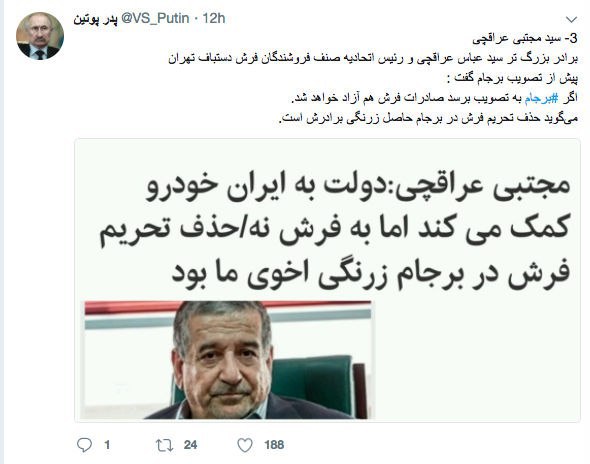Open the tweet options chevron menu
This screenshot has width=590, height=464.
pos(572,19)
